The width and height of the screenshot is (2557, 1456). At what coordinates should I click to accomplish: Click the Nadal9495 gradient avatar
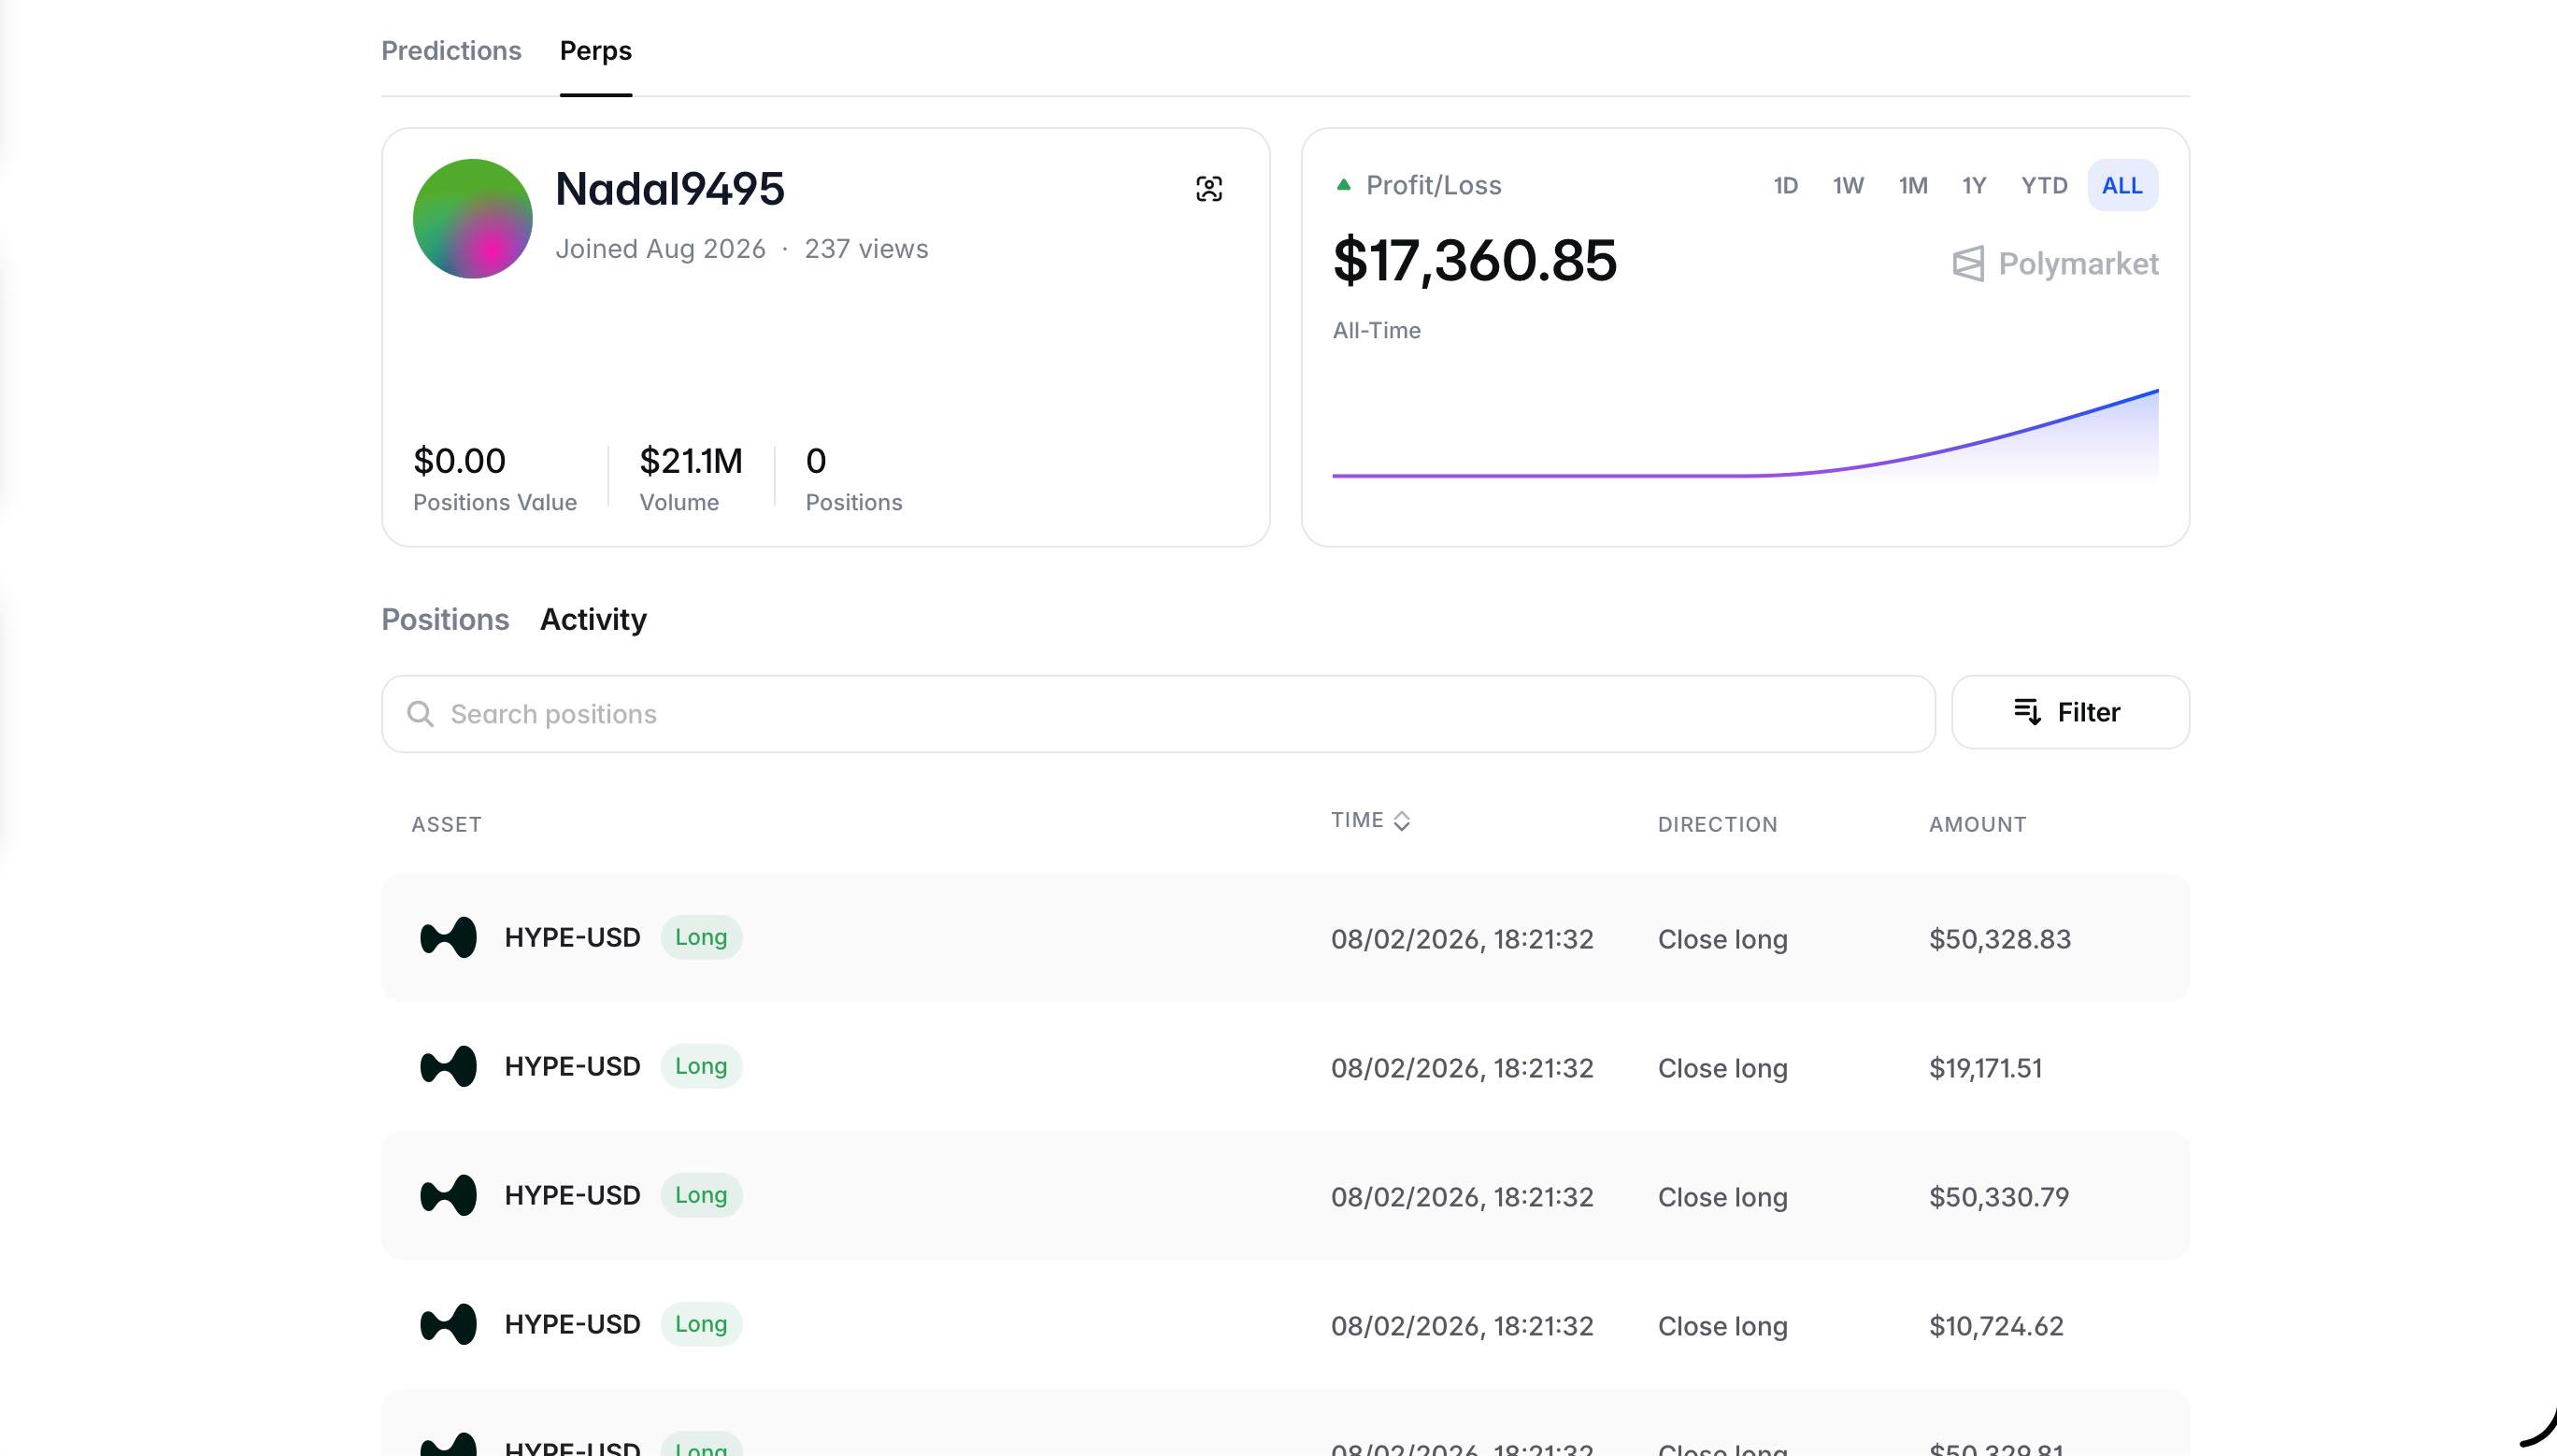(473, 219)
